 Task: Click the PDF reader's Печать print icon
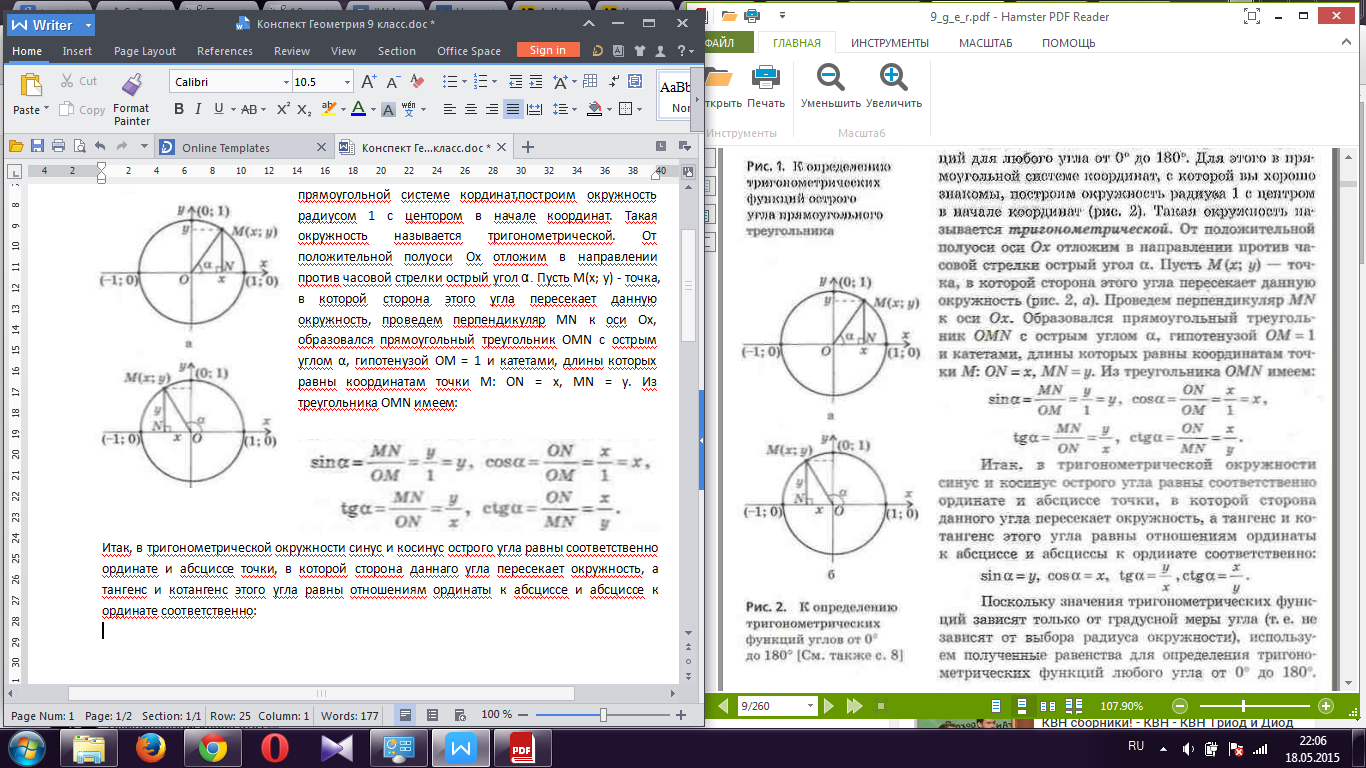coord(765,86)
